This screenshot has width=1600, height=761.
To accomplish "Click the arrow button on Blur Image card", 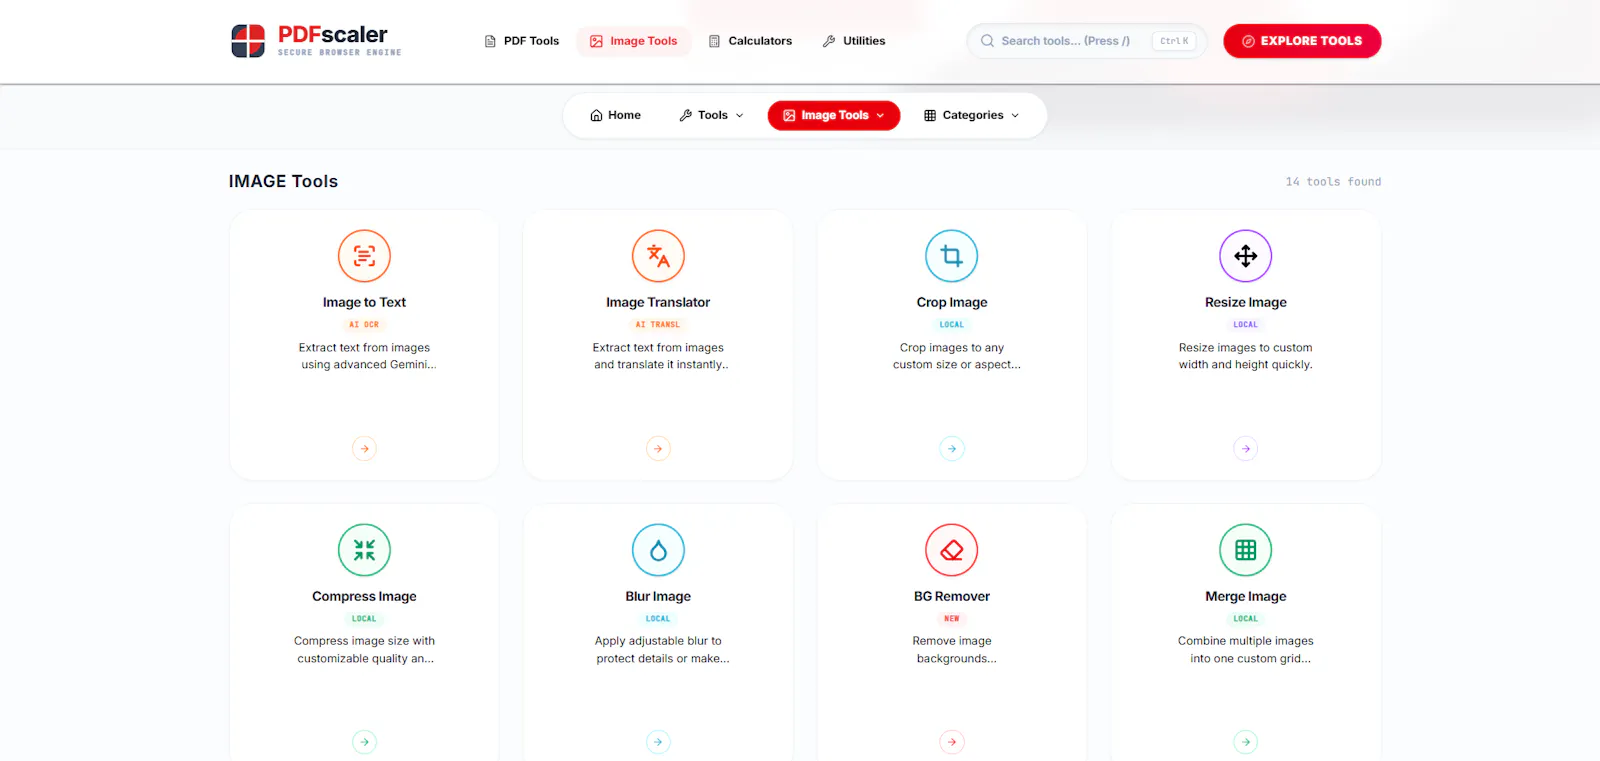I will (x=658, y=742).
